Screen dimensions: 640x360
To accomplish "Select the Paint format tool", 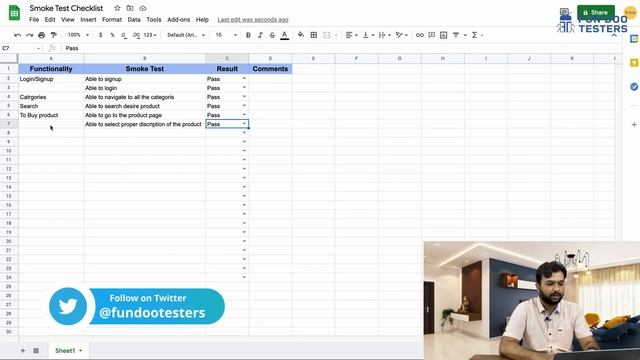I will [x=53, y=36].
